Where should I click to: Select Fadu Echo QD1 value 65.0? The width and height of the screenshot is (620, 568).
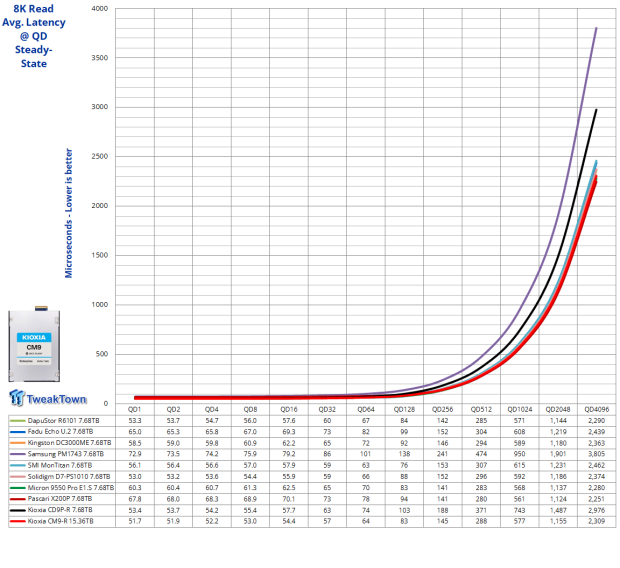pos(135,432)
